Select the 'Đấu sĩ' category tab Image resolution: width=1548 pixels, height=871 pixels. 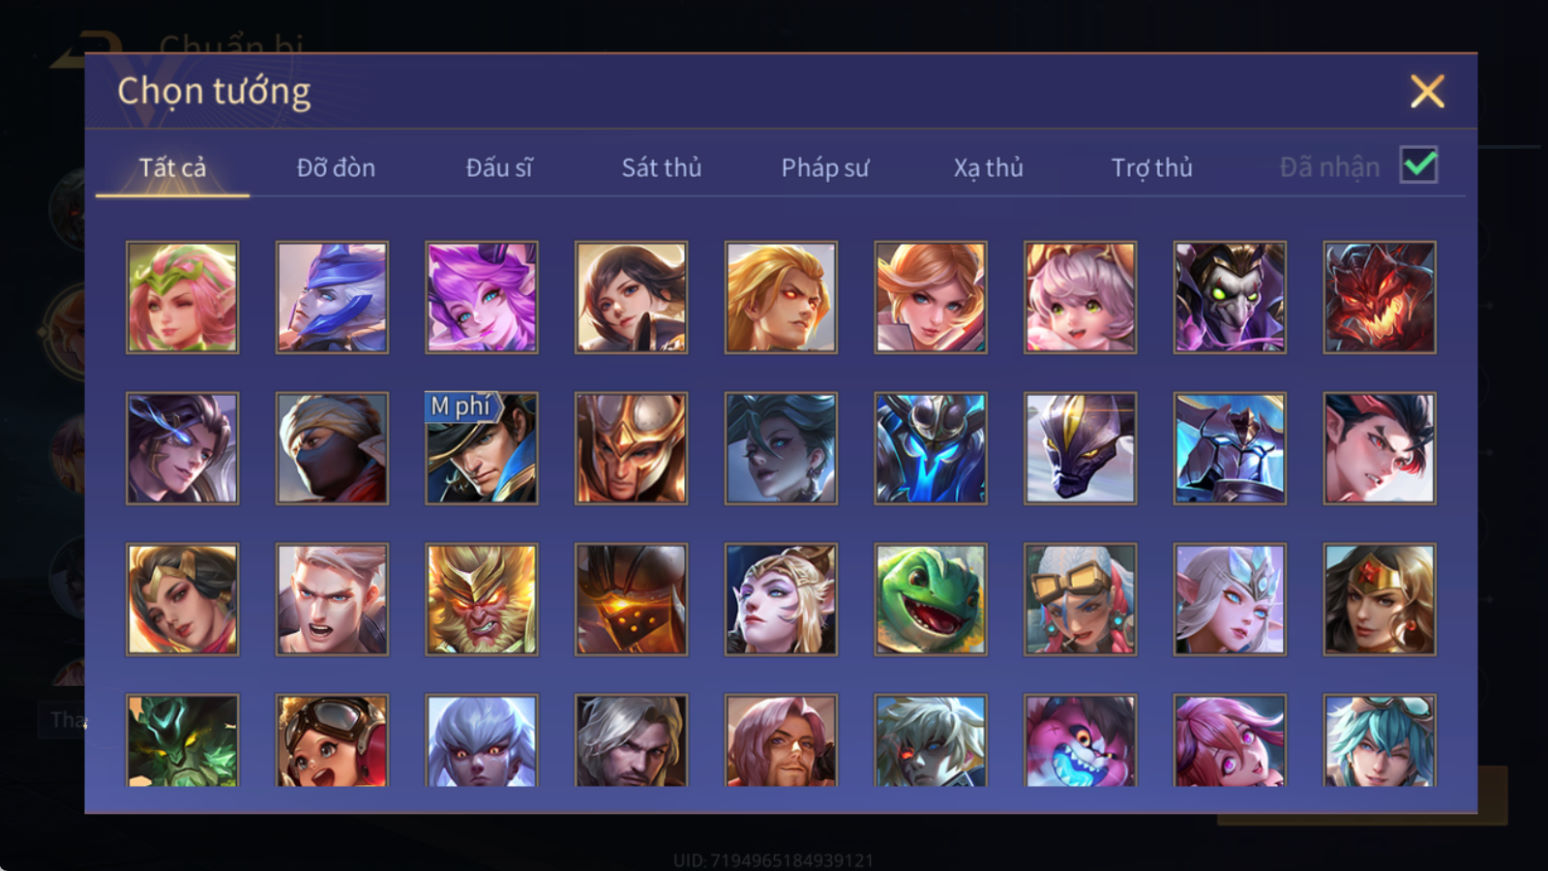point(499,167)
